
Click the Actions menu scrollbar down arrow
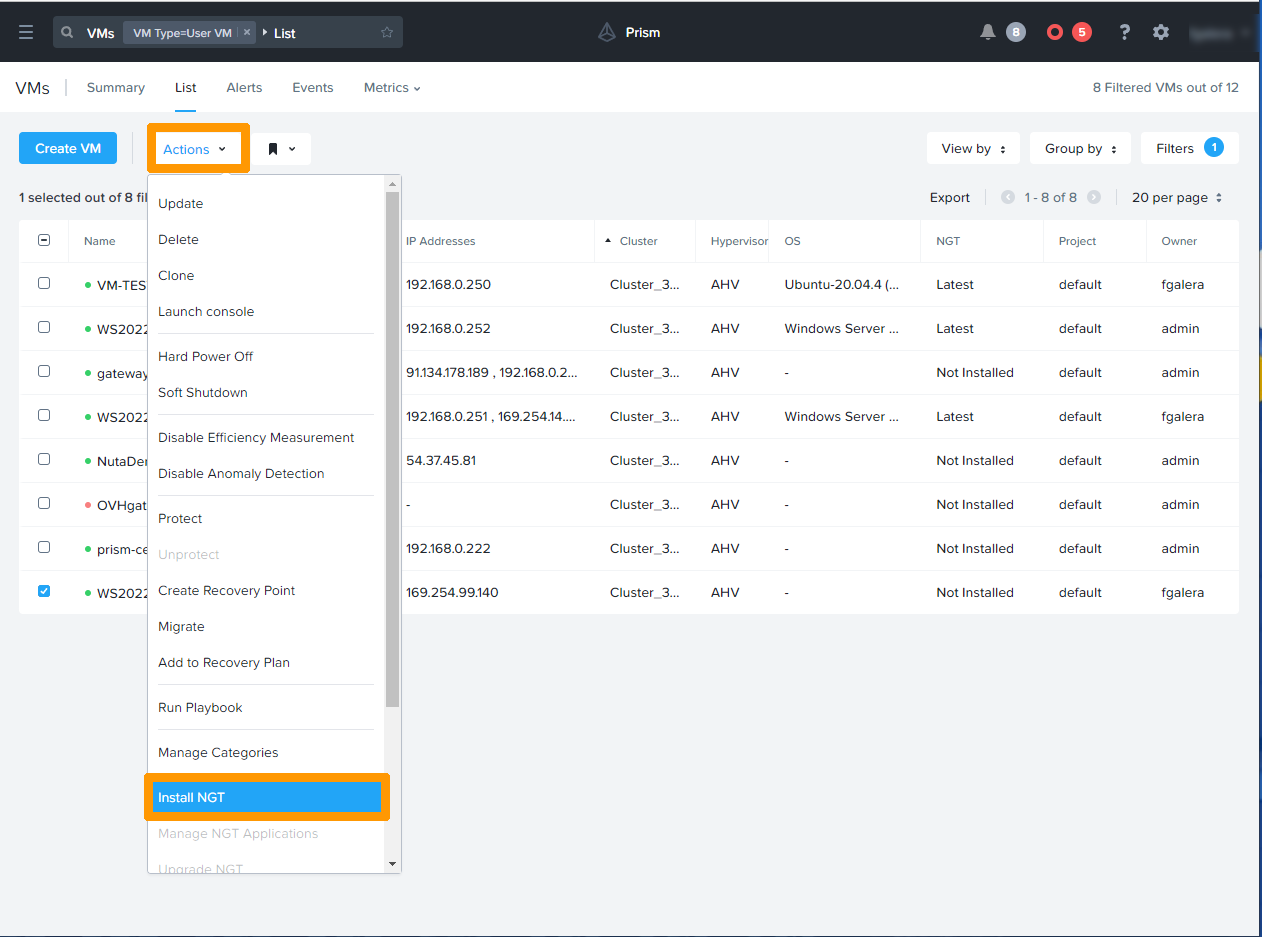pyautogui.click(x=392, y=864)
